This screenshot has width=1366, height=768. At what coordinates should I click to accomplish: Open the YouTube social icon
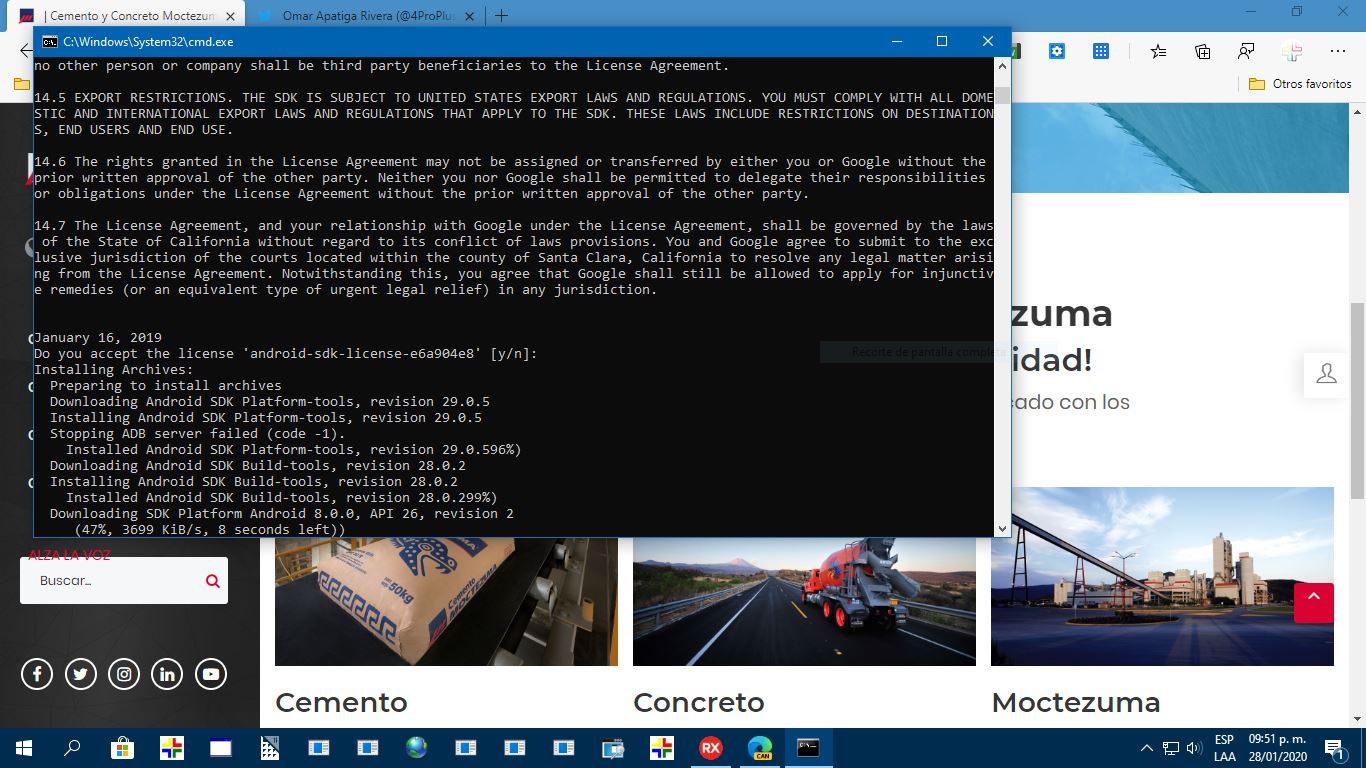[x=211, y=674]
